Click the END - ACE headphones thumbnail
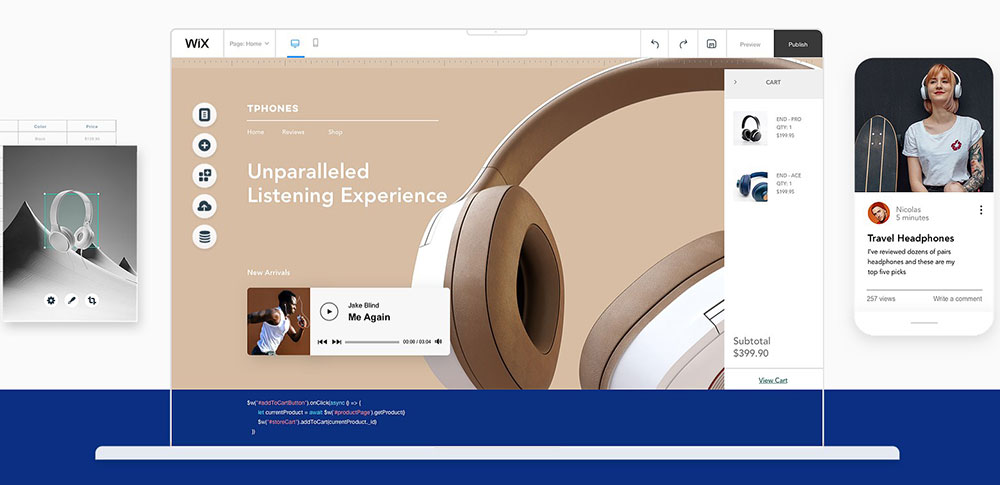The height and width of the screenshot is (485, 1000). 750,184
